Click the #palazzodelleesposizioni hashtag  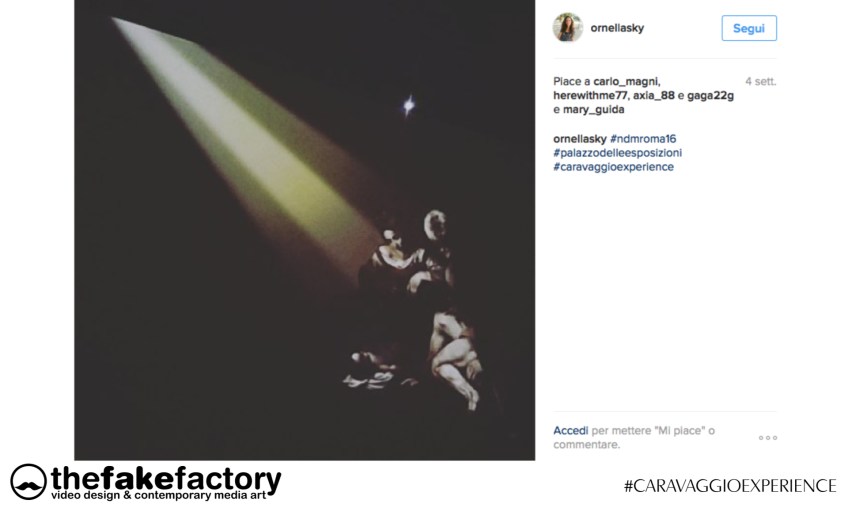617,153
